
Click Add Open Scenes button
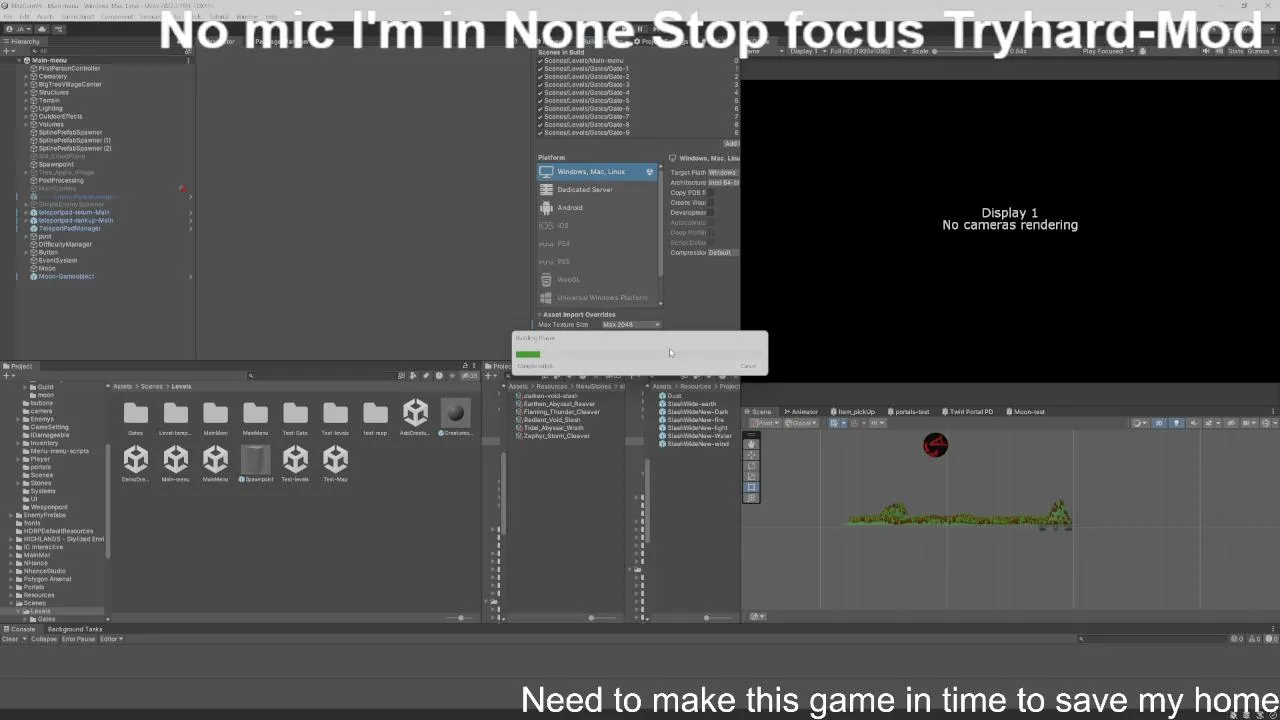[x=731, y=144]
